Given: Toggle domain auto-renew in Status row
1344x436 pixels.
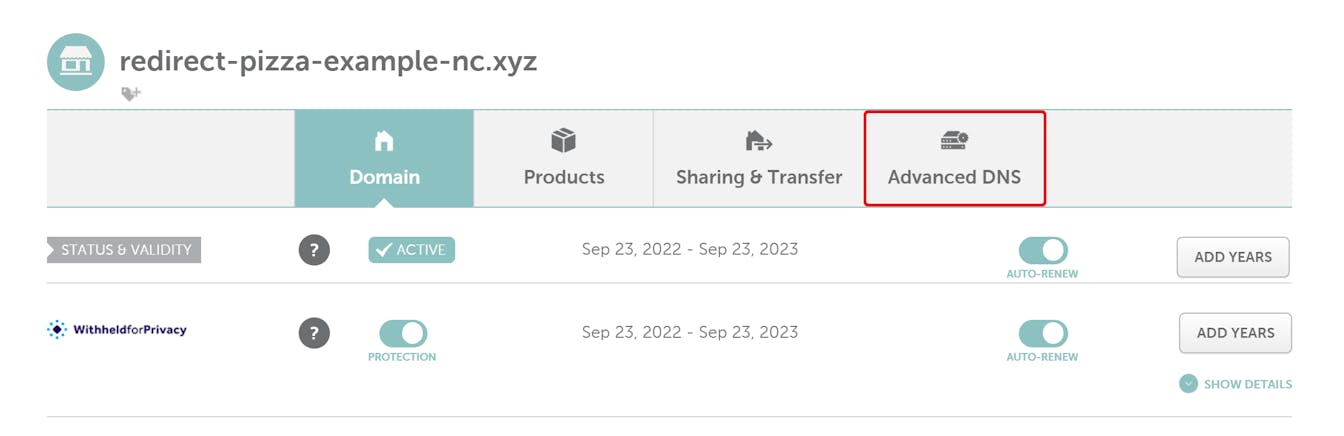Looking at the screenshot, I should (1043, 250).
